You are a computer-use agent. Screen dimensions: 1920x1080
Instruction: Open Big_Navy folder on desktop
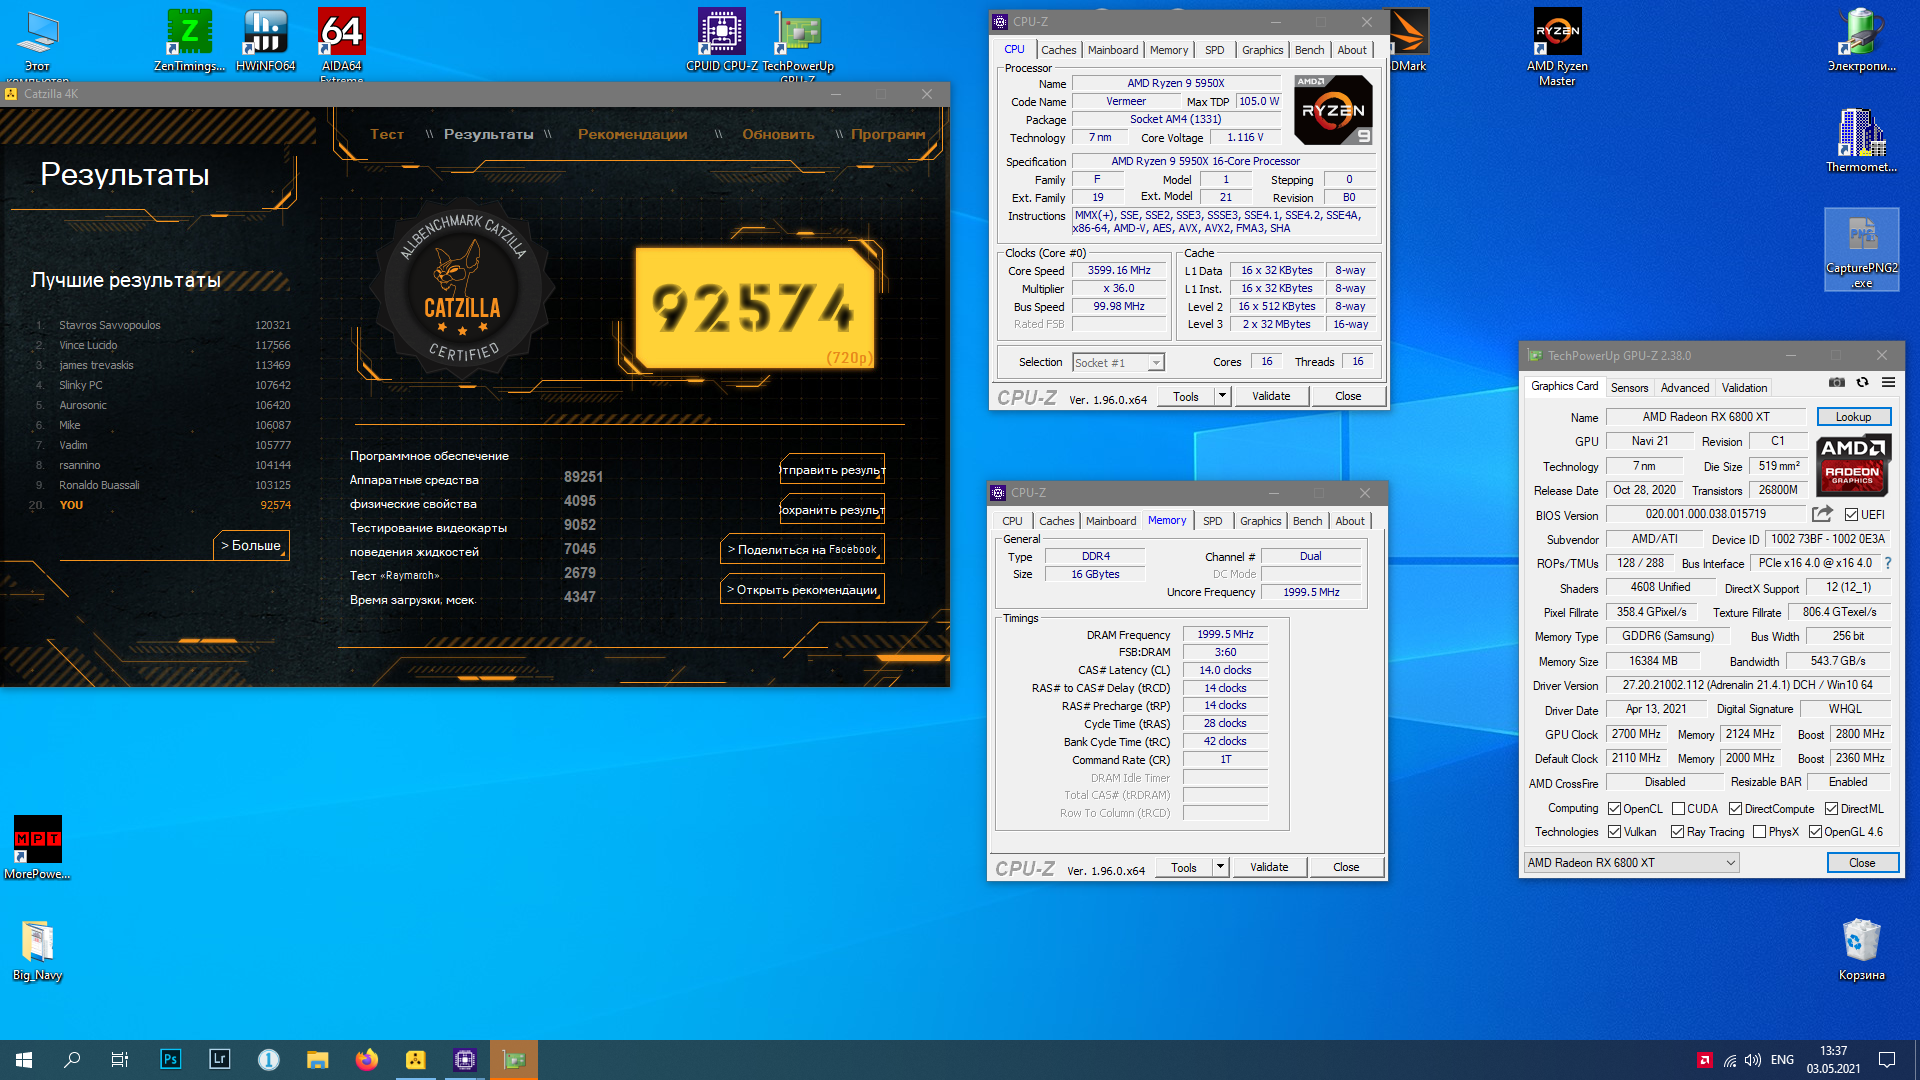[x=38, y=950]
